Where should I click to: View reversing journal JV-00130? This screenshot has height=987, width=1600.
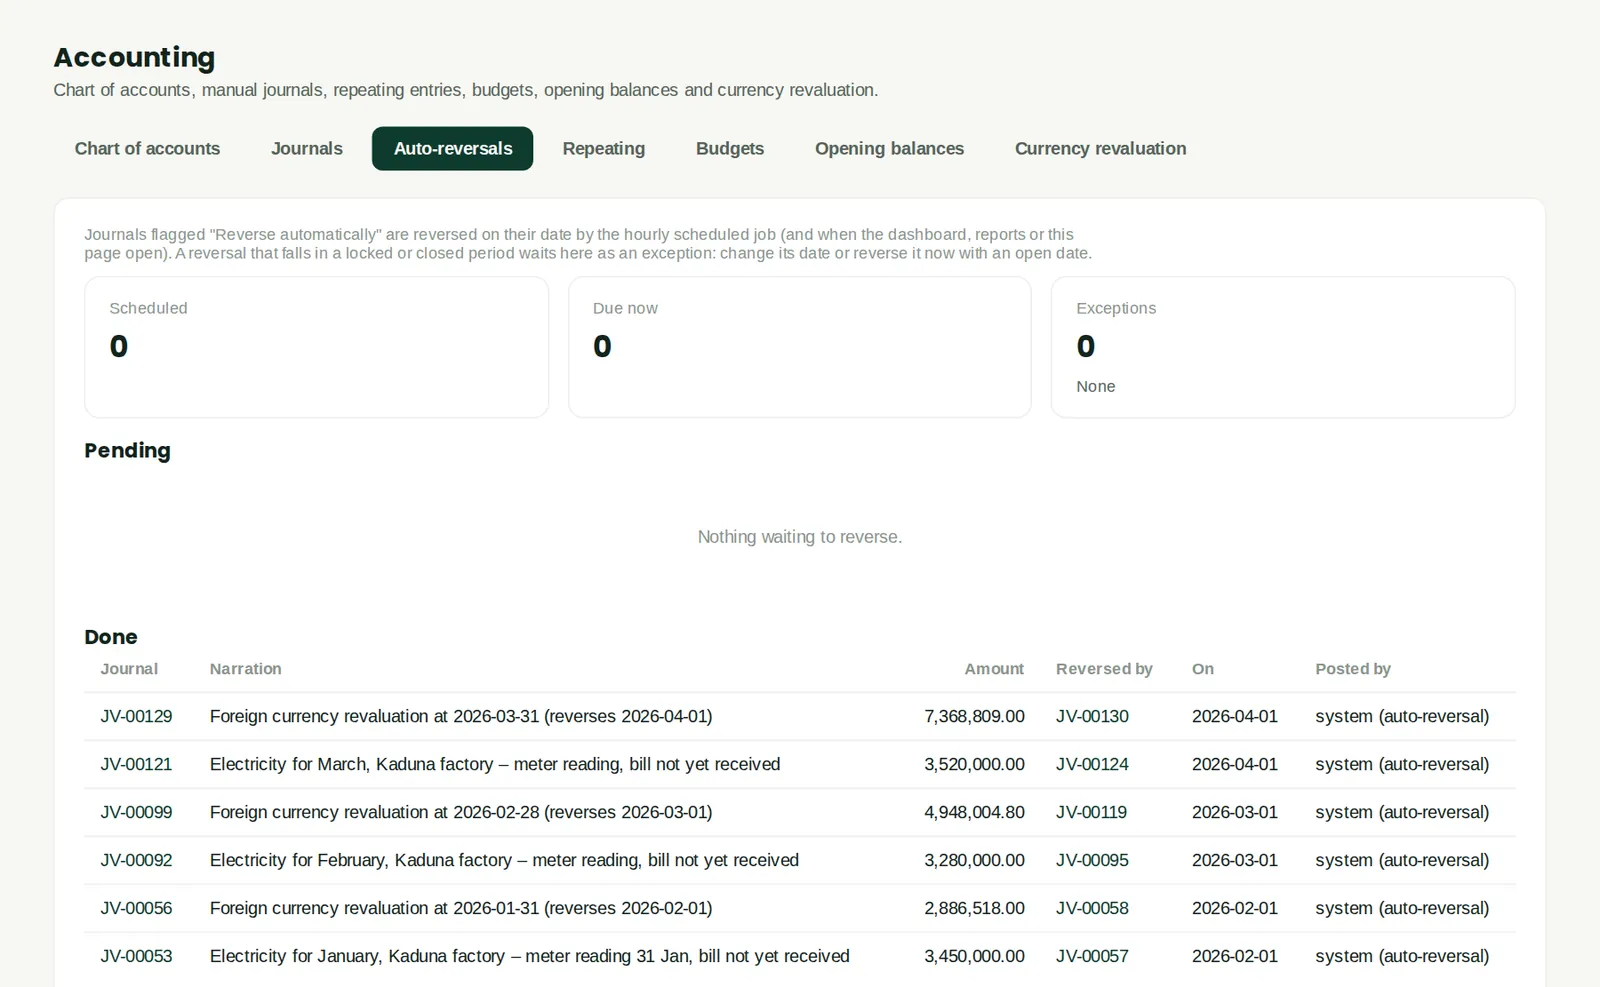click(x=1092, y=717)
